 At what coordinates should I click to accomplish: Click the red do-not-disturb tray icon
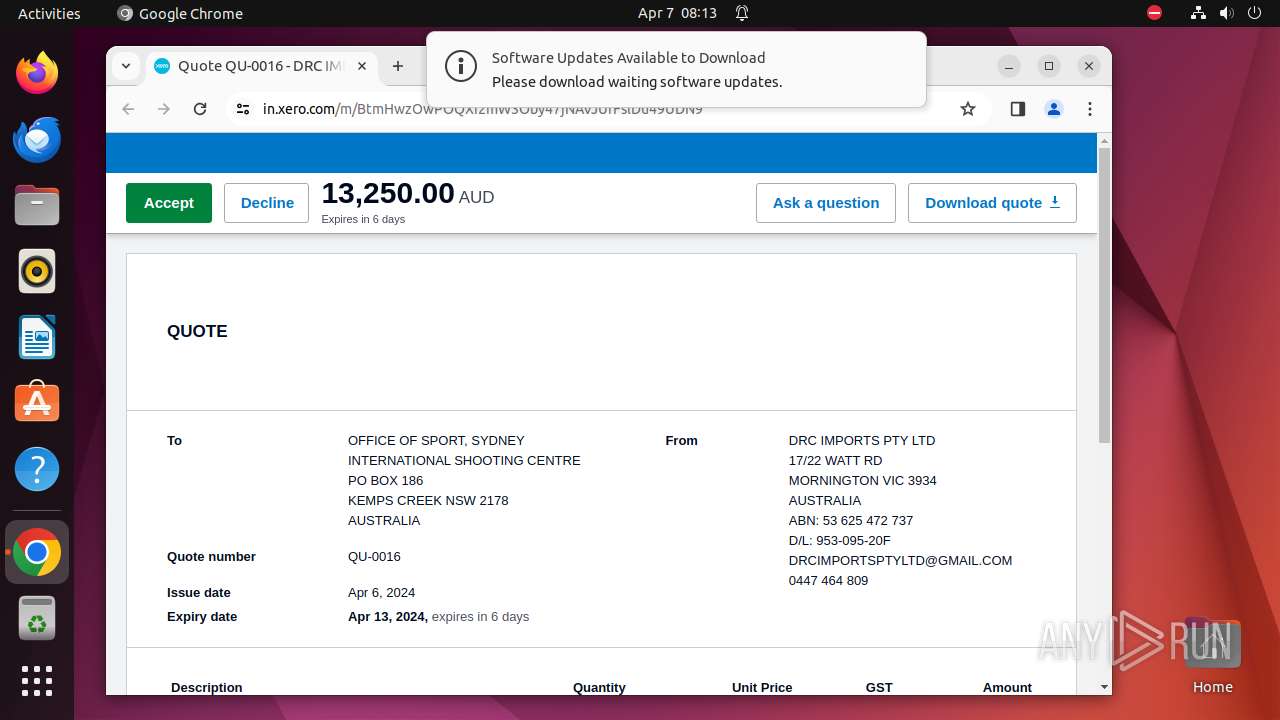tap(1154, 13)
